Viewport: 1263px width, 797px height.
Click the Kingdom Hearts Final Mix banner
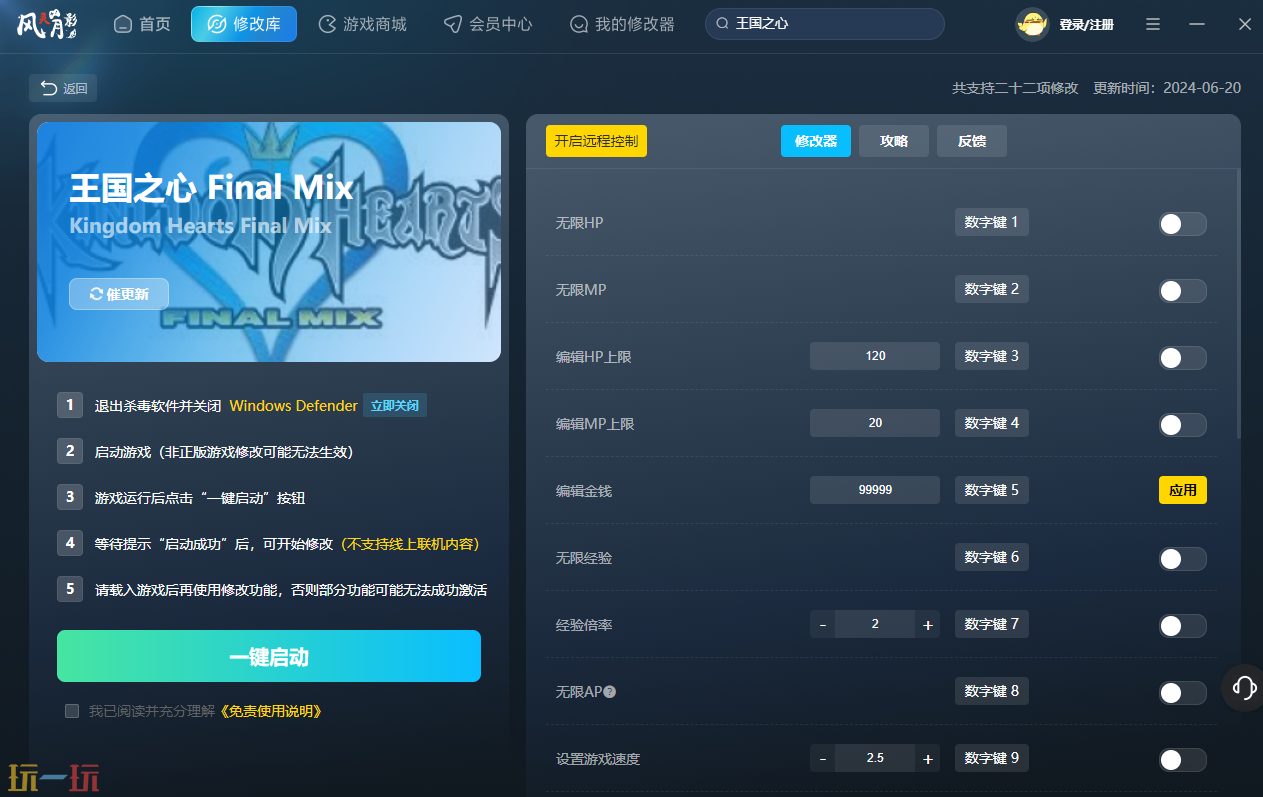(269, 242)
